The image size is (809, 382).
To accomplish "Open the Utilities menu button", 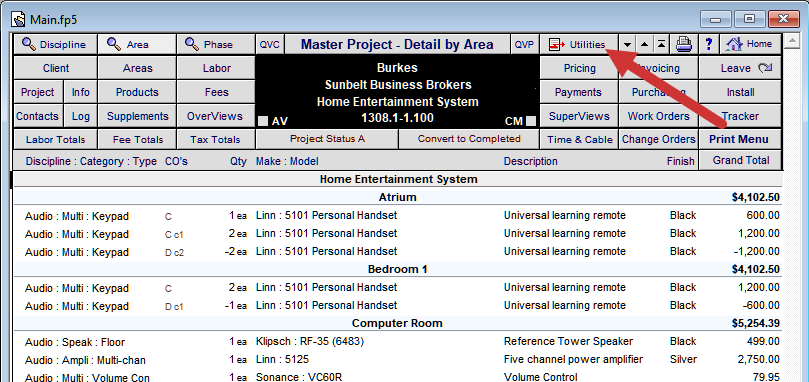I will point(578,44).
